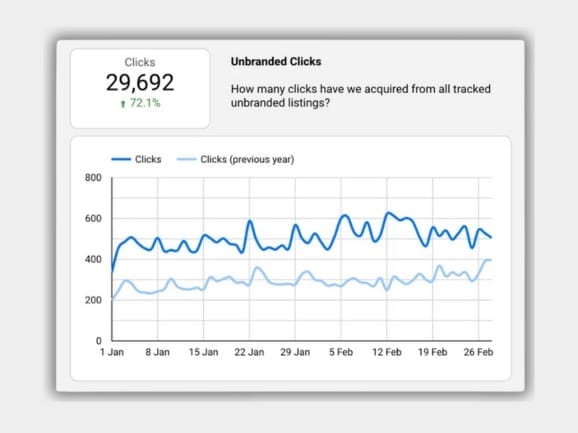Click the 400 y-axis label
This screenshot has height=433, width=578.
click(x=93, y=259)
